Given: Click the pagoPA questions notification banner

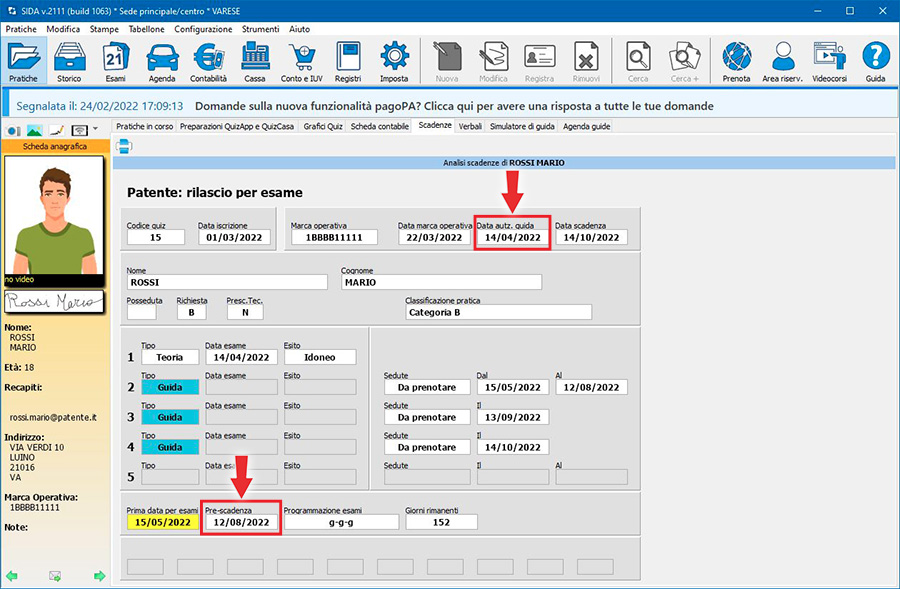Looking at the screenshot, I should tap(450, 105).
